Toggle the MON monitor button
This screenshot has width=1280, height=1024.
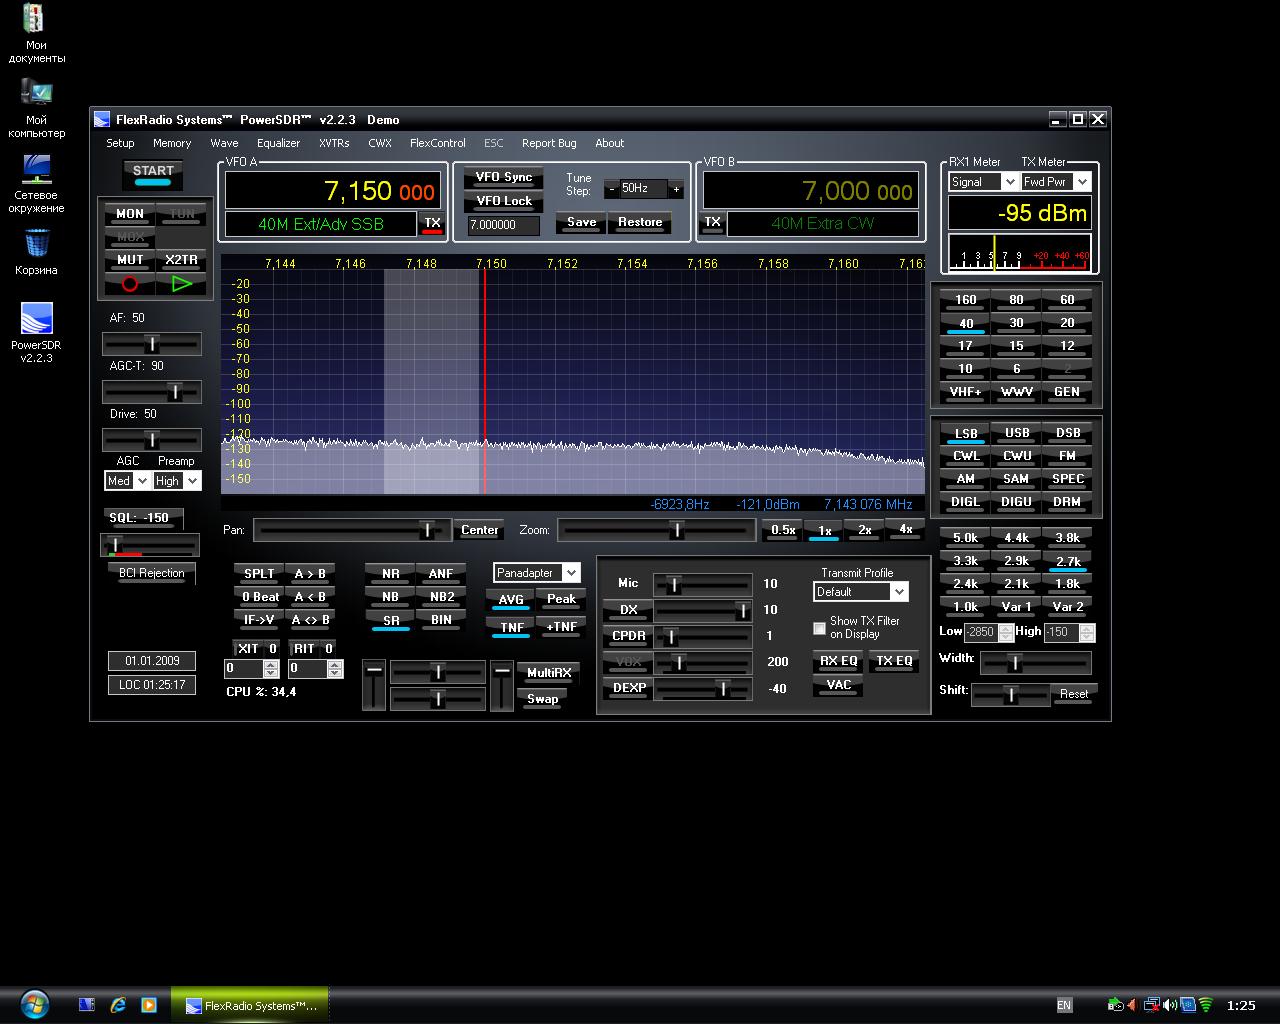pos(130,214)
